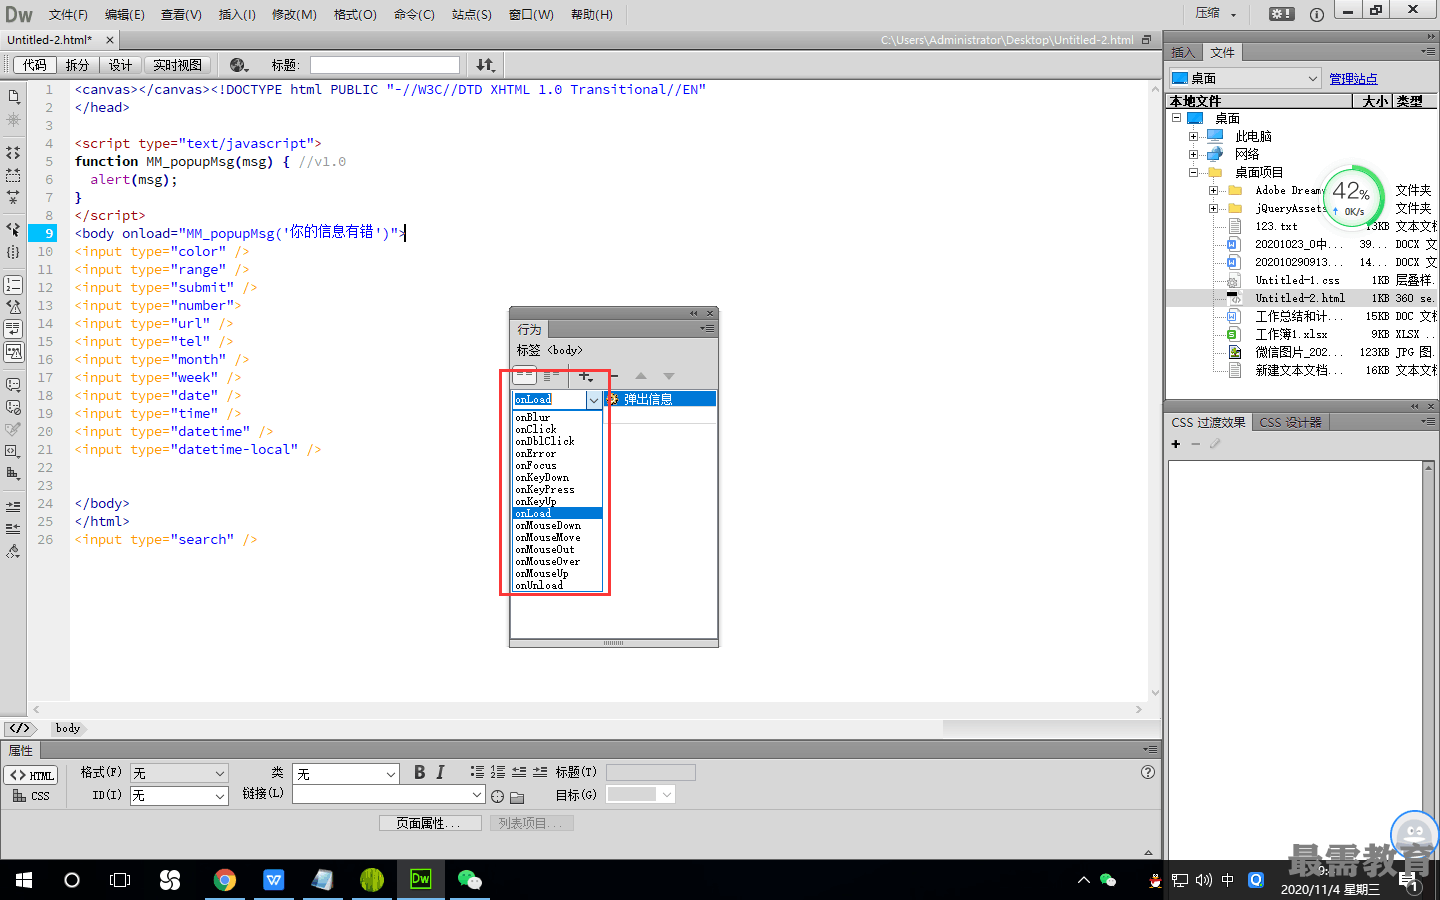Expand the jQueryAssets folder node
Screen dimensions: 1440x900
tap(1213, 208)
